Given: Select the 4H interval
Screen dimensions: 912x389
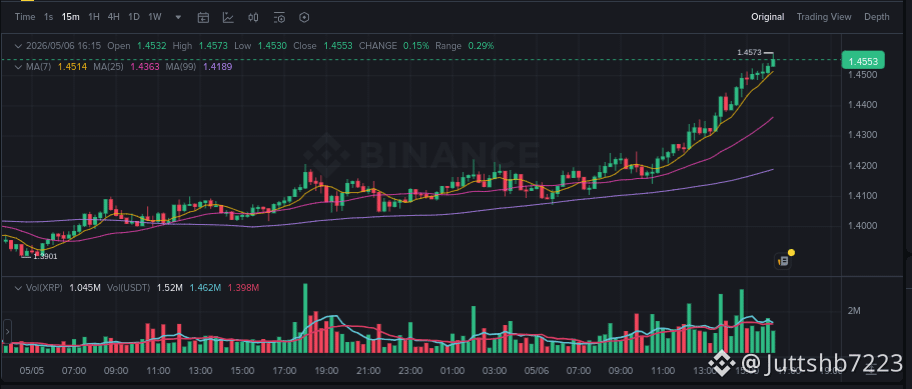Looking at the screenshot, I should coord(113,17).
